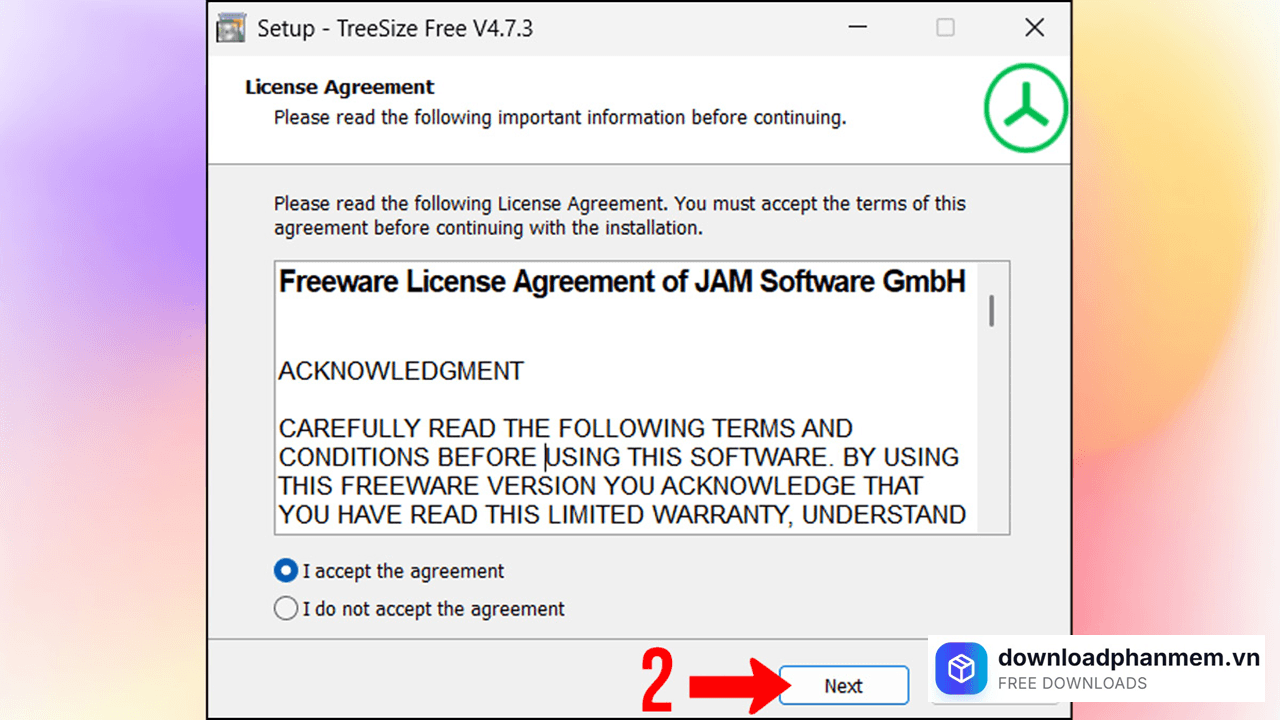Click the 'Freeware License Agreement' heading in the text box
This screenshot has width=1280, height=720.
point(622,282)
